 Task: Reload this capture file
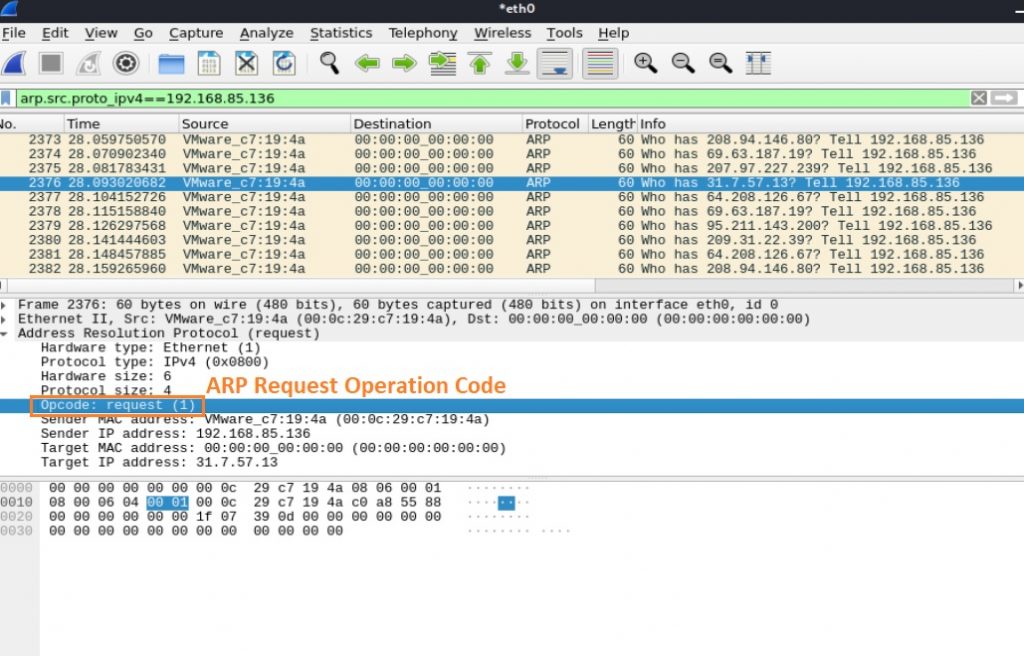(x=284, y=63)
